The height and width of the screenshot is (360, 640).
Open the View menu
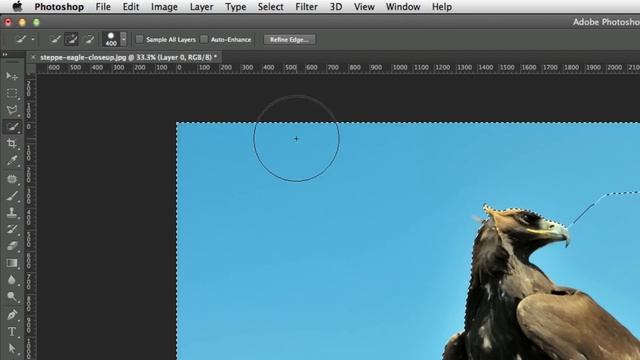point(364,7)
